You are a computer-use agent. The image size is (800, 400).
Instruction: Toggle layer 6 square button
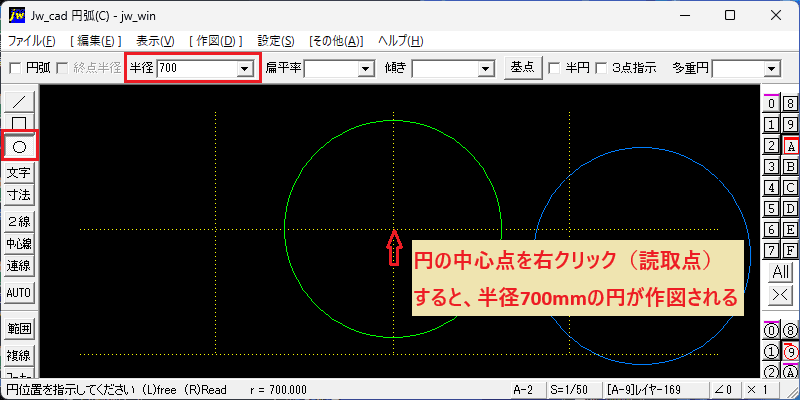pos(771,230)
